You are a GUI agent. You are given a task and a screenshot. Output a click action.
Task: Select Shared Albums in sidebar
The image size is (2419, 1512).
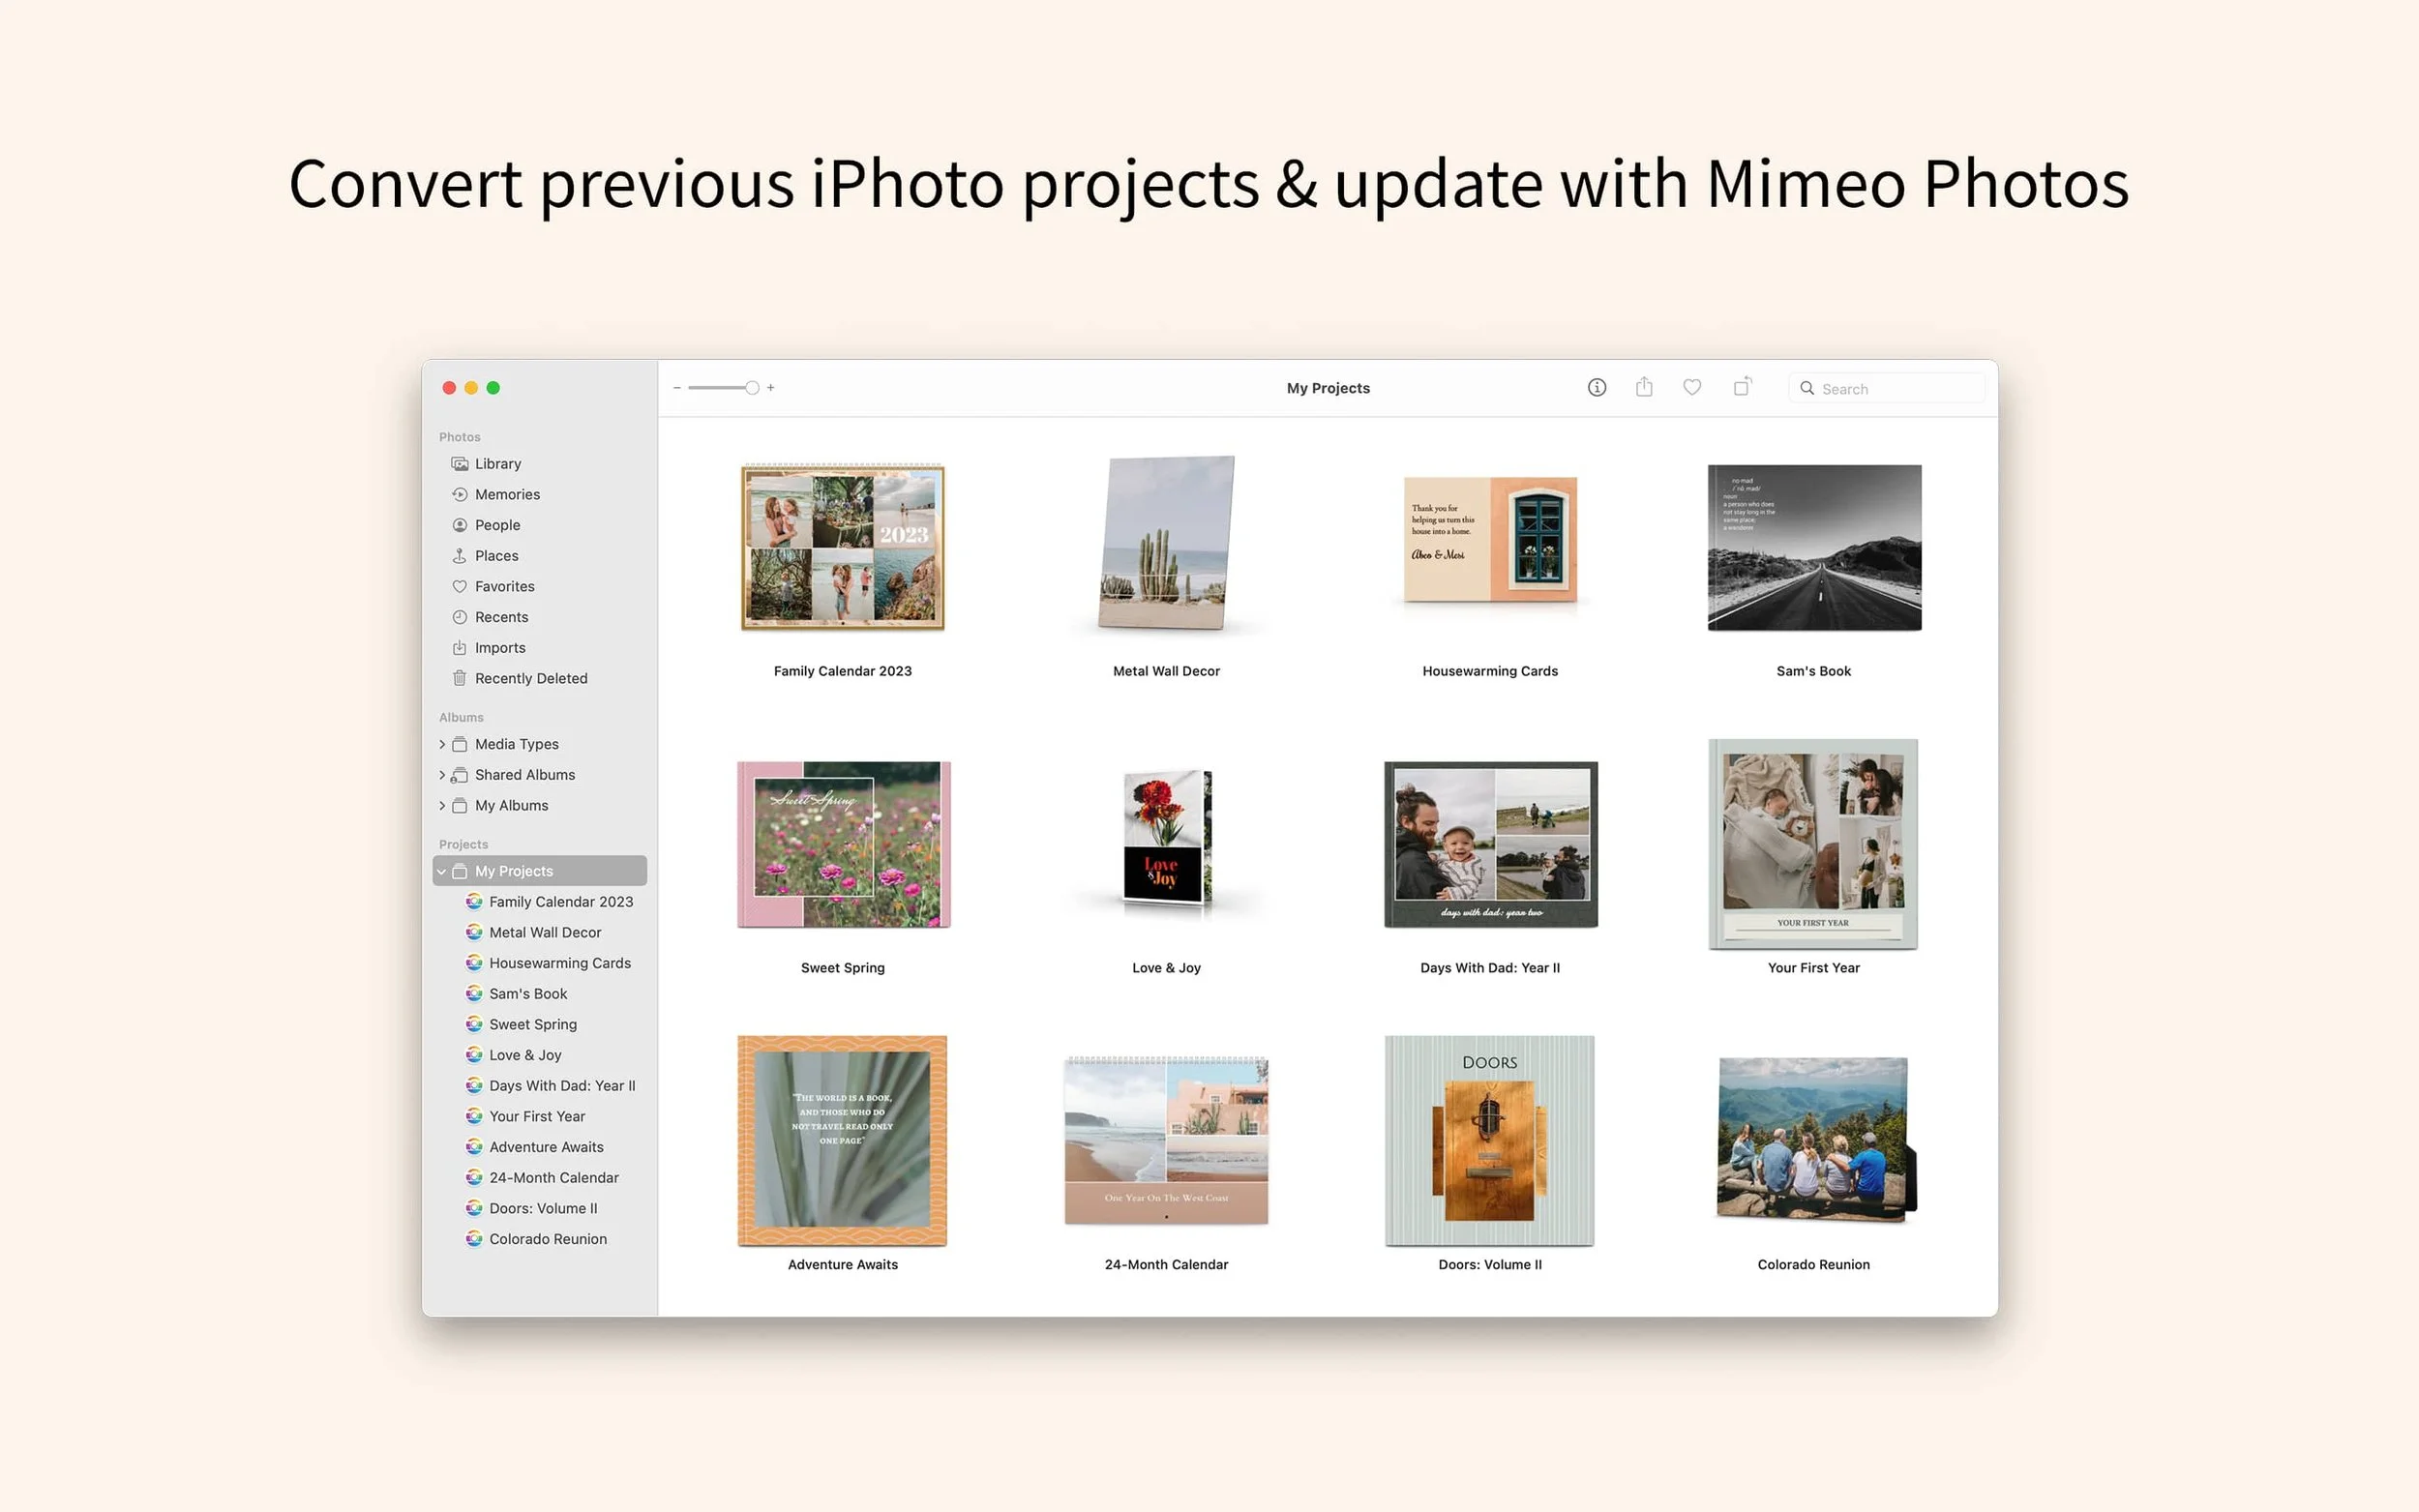(x=525, y=775)
